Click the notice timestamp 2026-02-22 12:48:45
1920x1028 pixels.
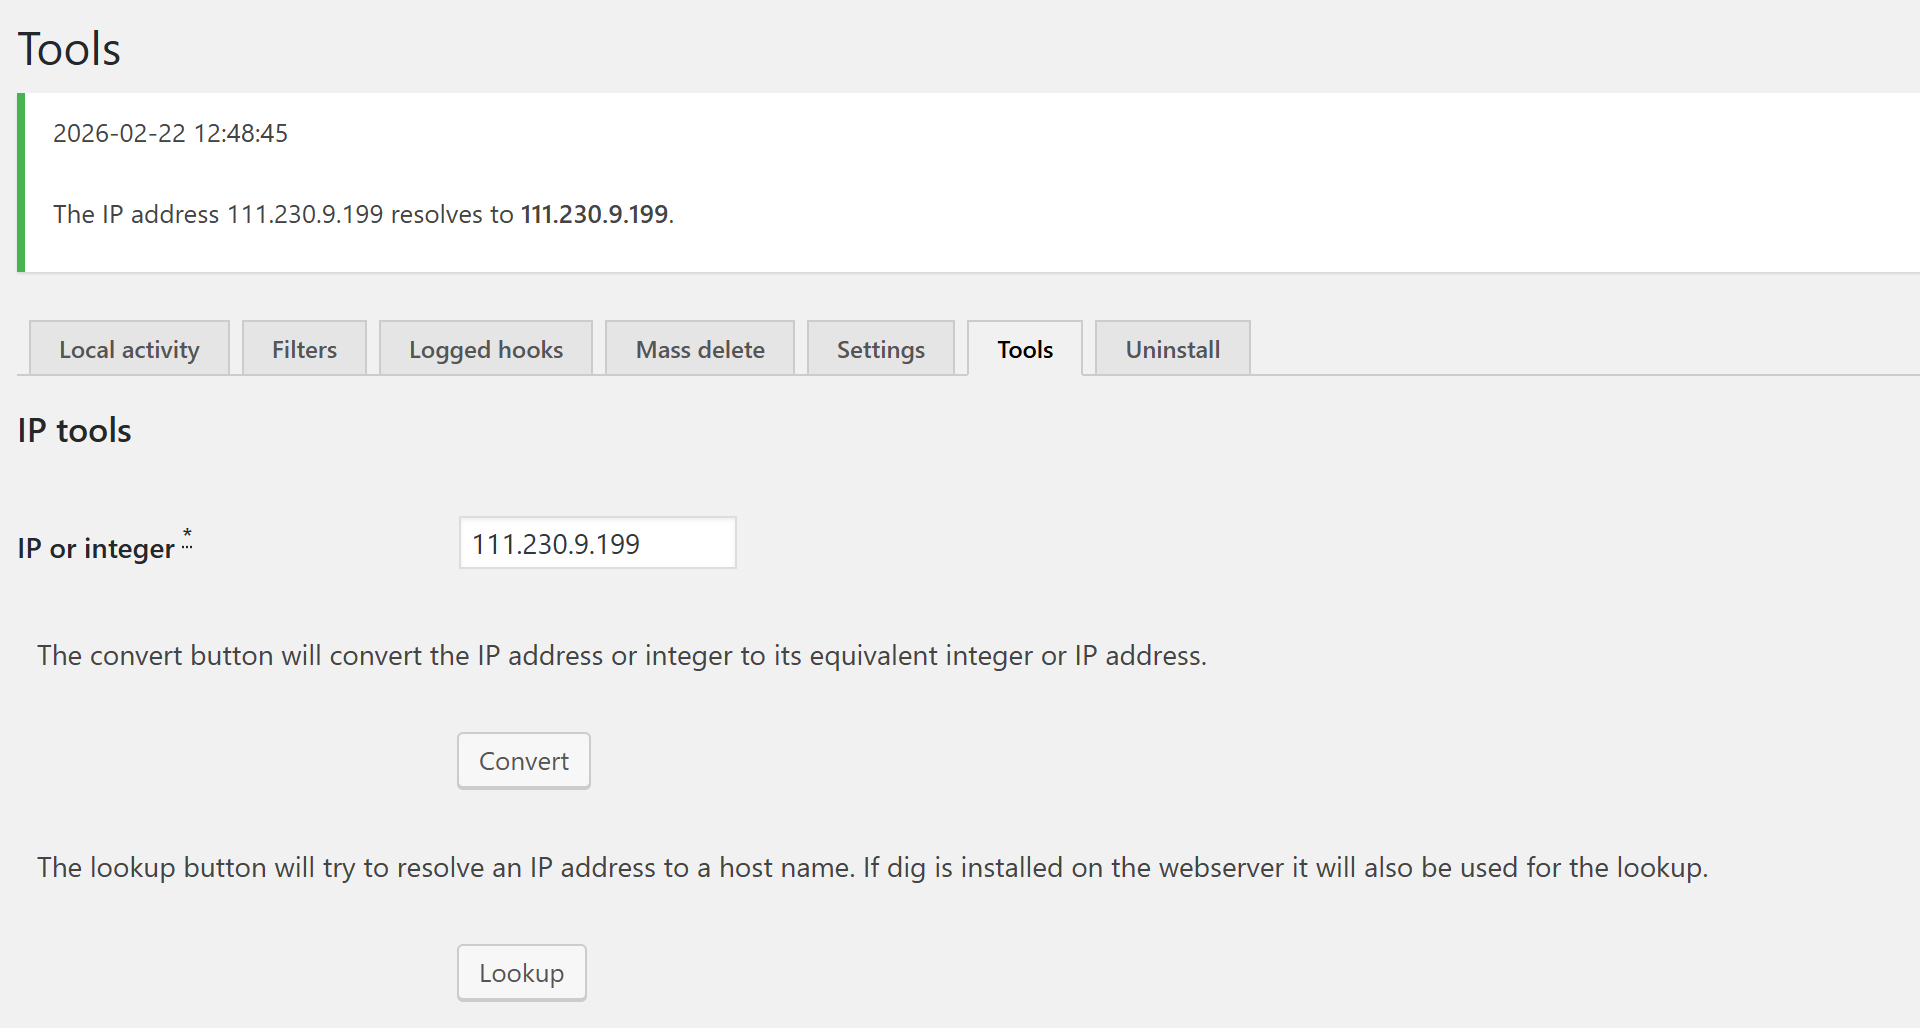pos(170,133)
